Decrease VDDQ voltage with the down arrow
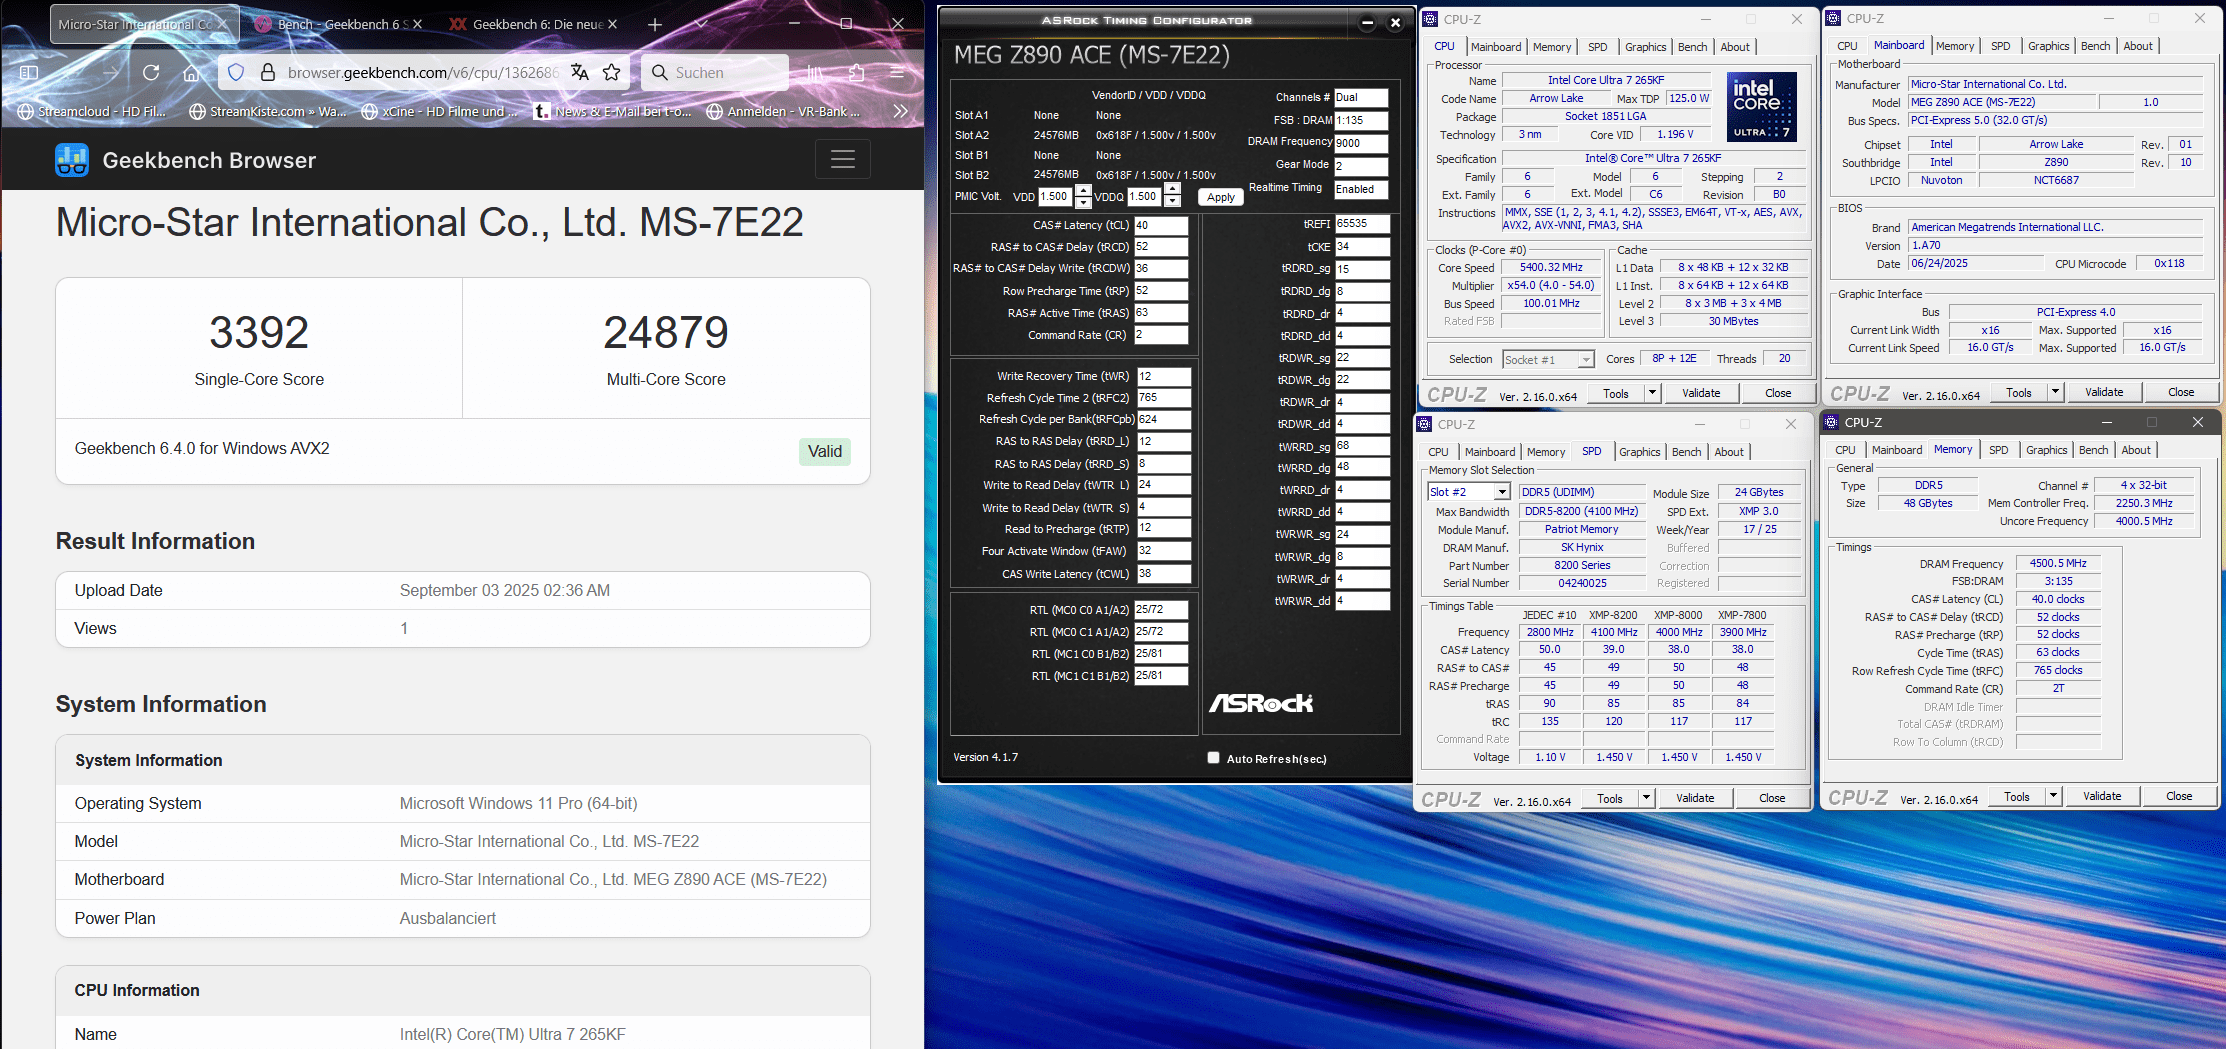2226x1049 pixels. coord(1173,202)
